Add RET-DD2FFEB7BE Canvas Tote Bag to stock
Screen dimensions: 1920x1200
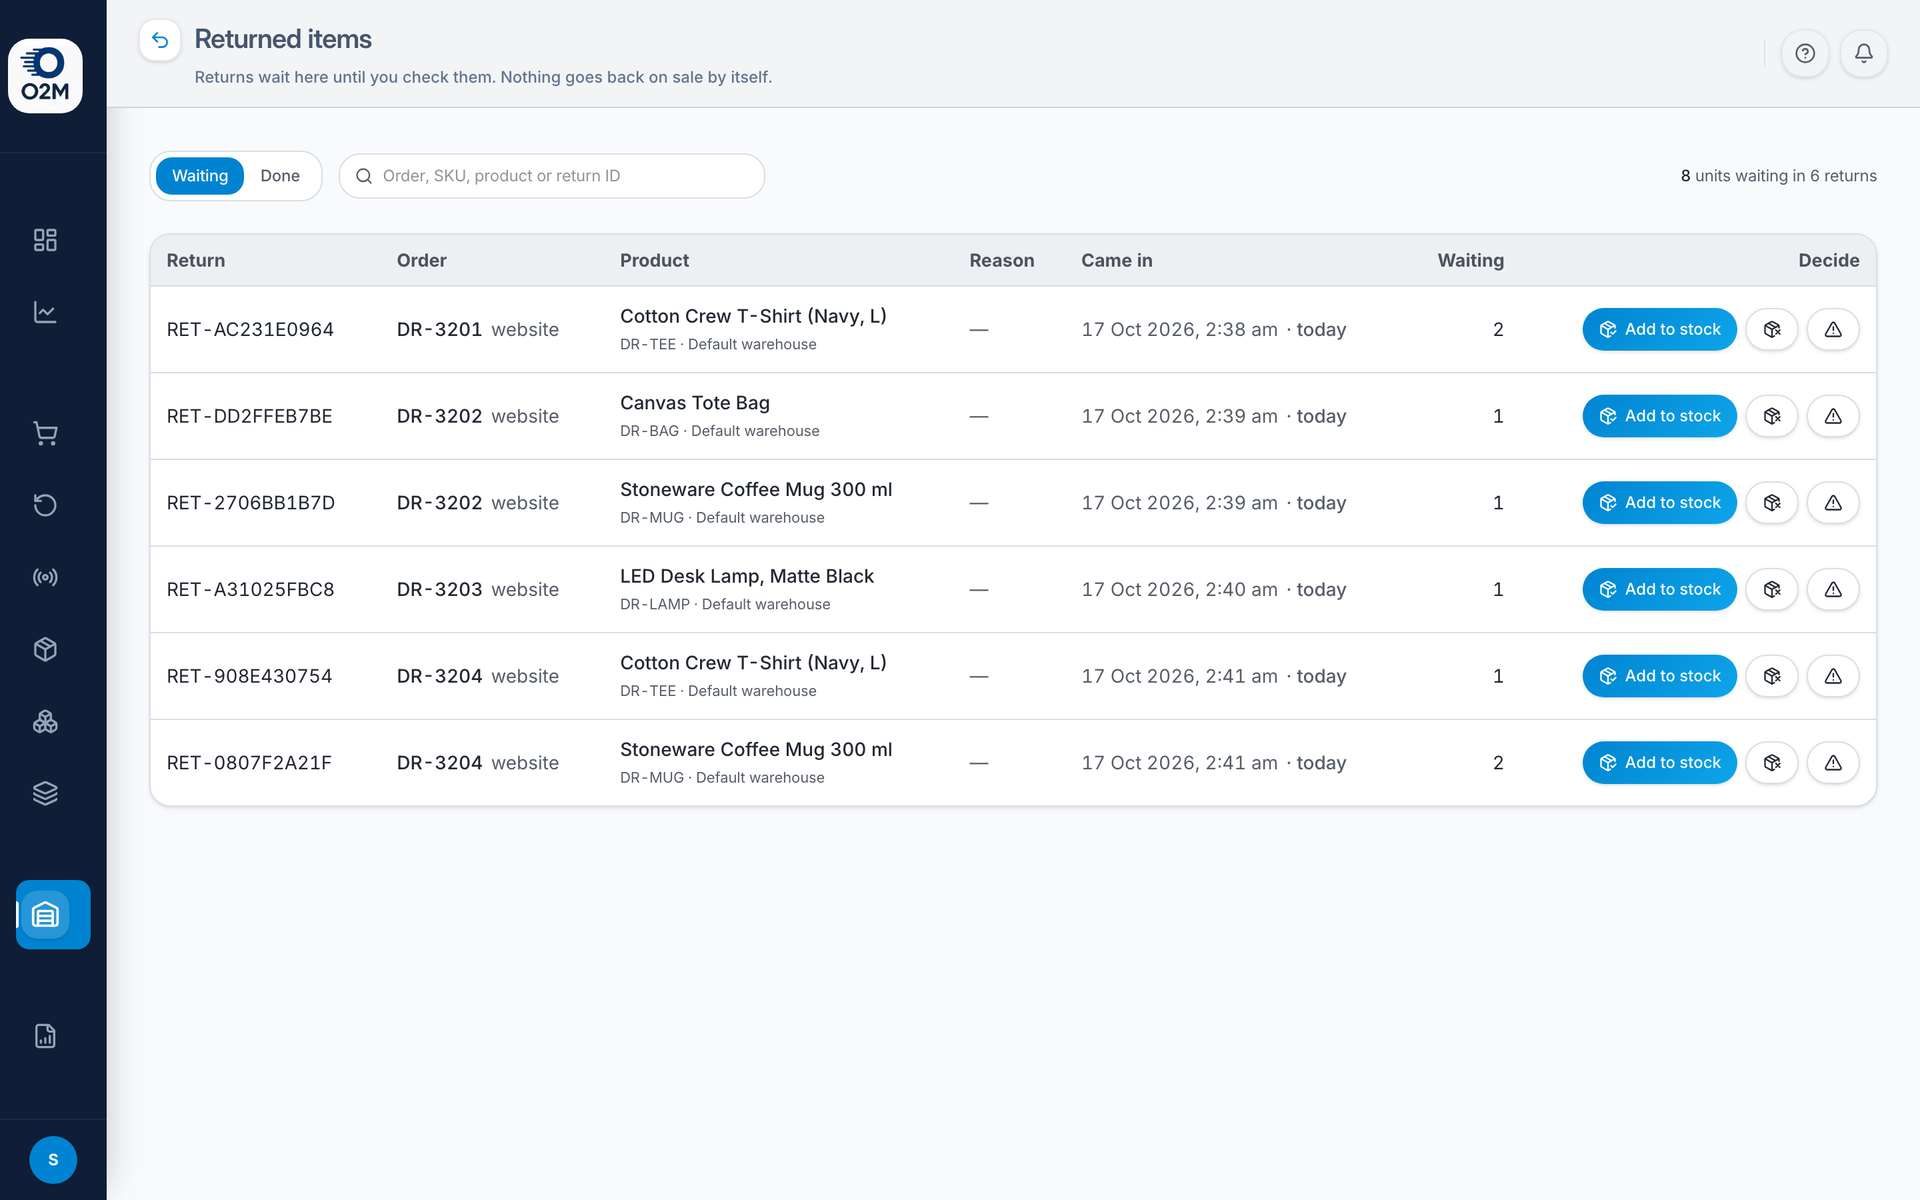click(x=1659, y=416)
